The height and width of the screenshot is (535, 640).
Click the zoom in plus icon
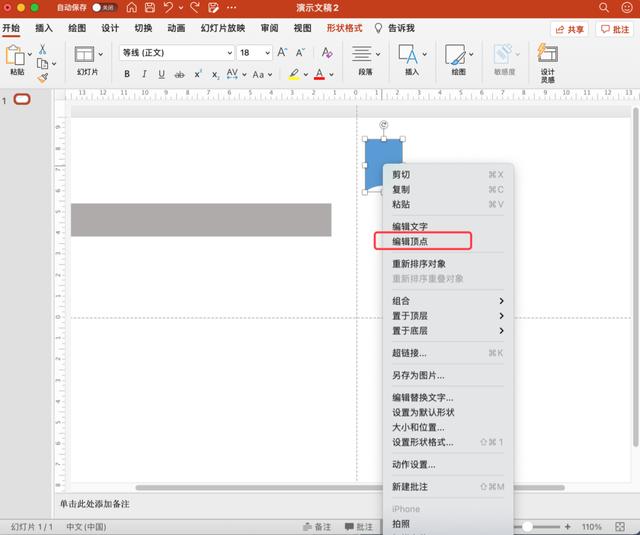(x=567, y=527)
